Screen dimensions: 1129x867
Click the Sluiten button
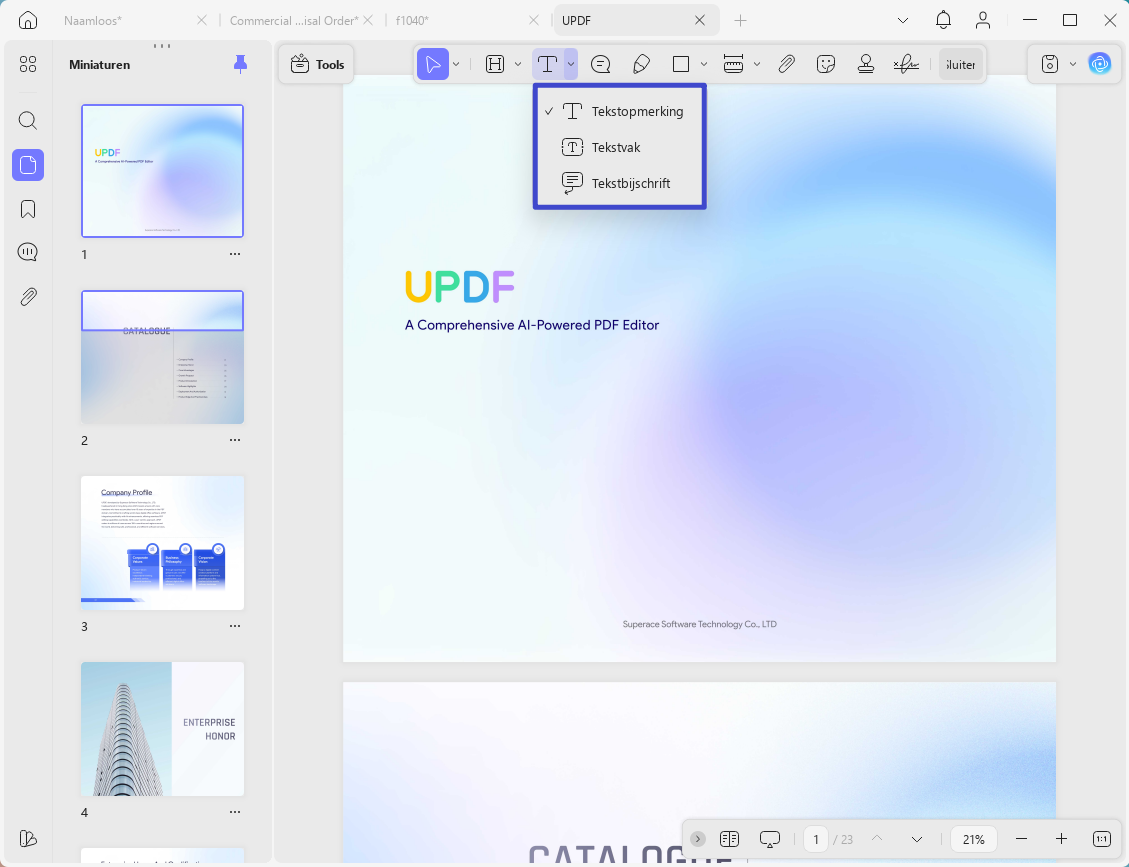click(x=961, y=64)
